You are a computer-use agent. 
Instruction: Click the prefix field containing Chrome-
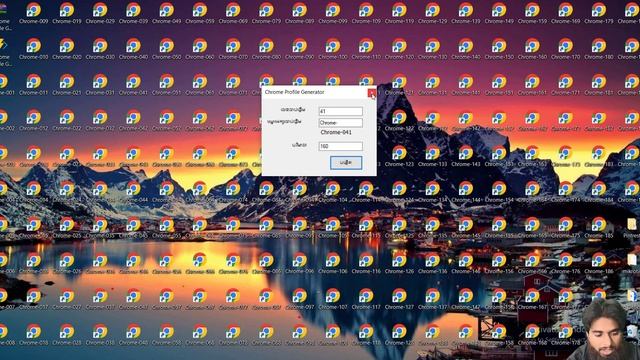pyautogui.click(x=340, y=122)
